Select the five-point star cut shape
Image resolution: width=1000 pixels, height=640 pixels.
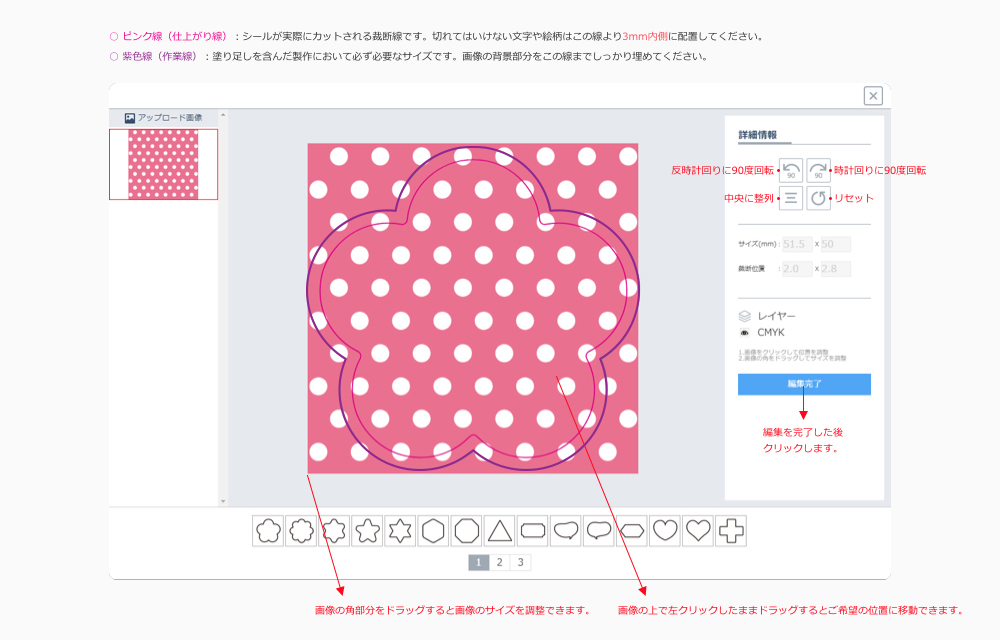[x=370, y=530]
